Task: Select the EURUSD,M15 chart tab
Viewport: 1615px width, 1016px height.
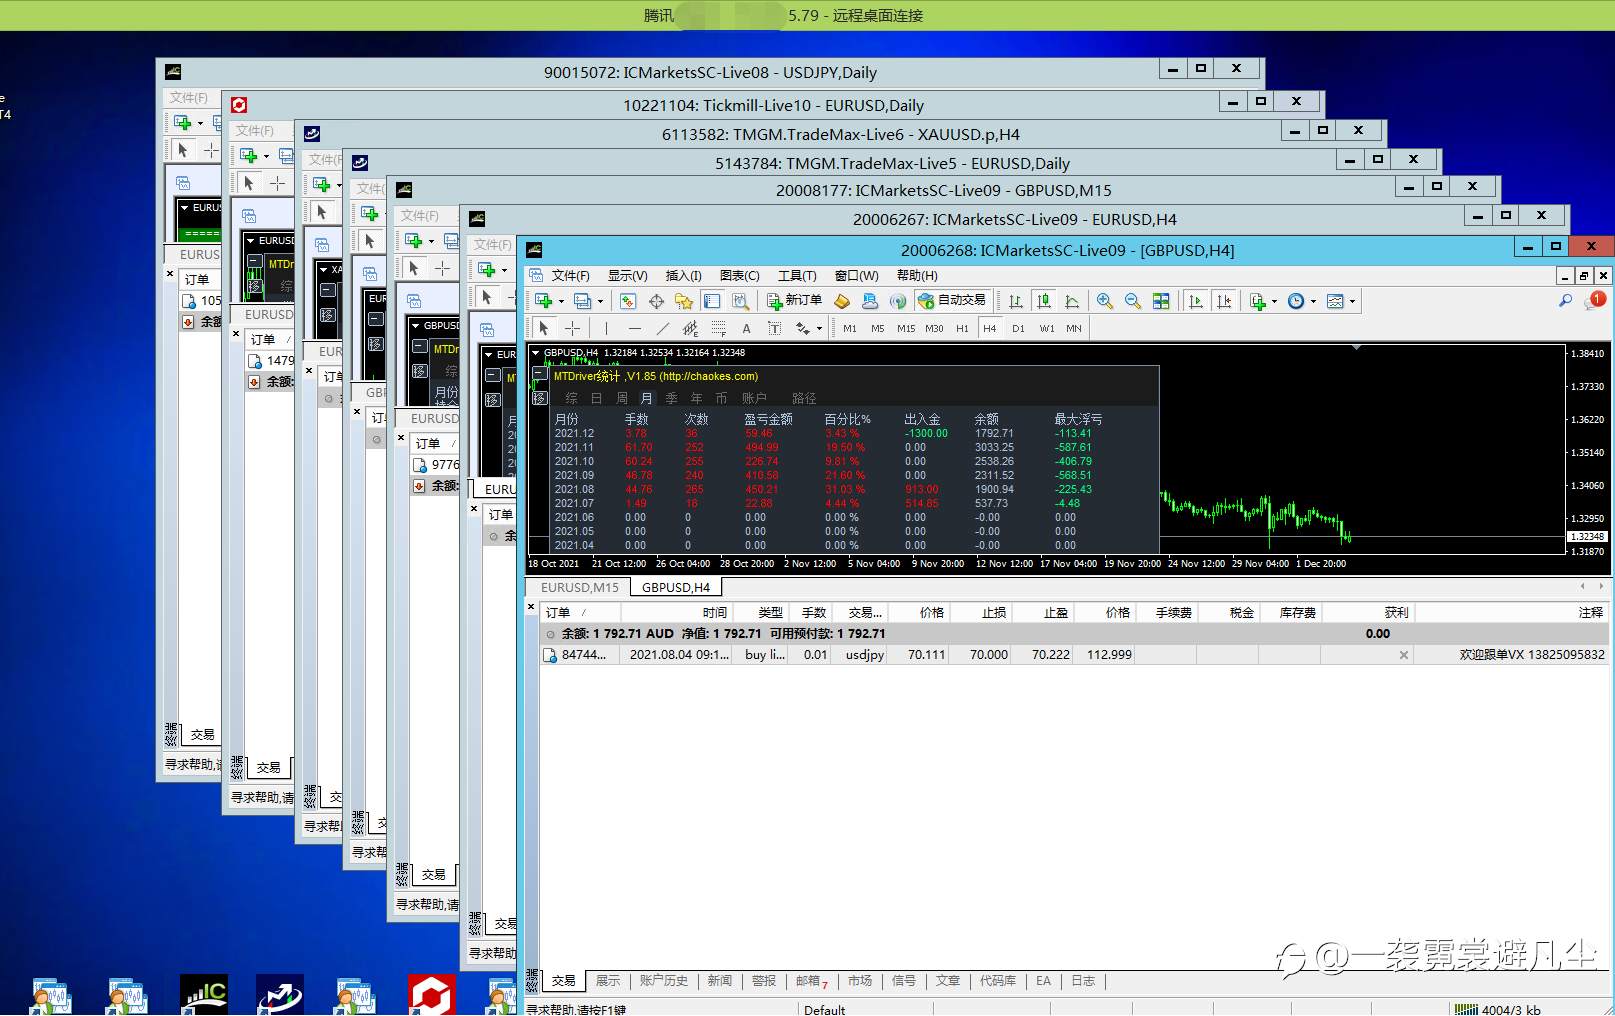Action: point(579,587)
